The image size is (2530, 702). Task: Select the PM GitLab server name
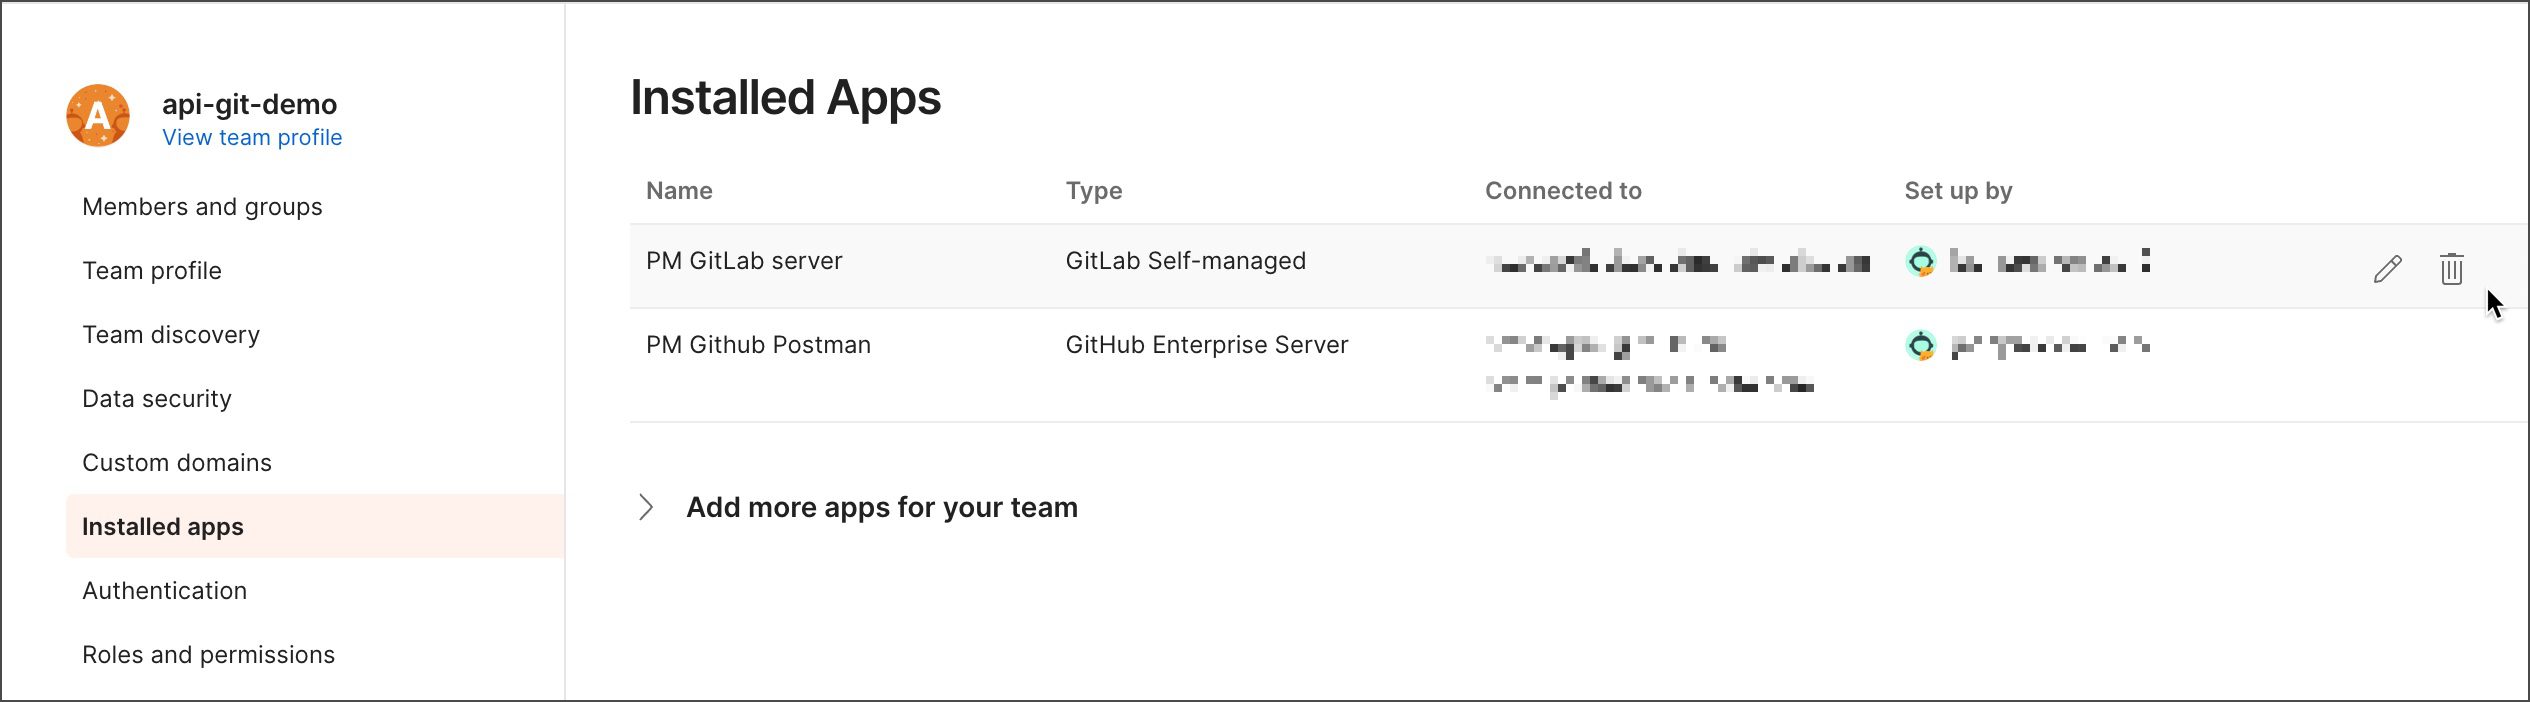coord(744,261)
